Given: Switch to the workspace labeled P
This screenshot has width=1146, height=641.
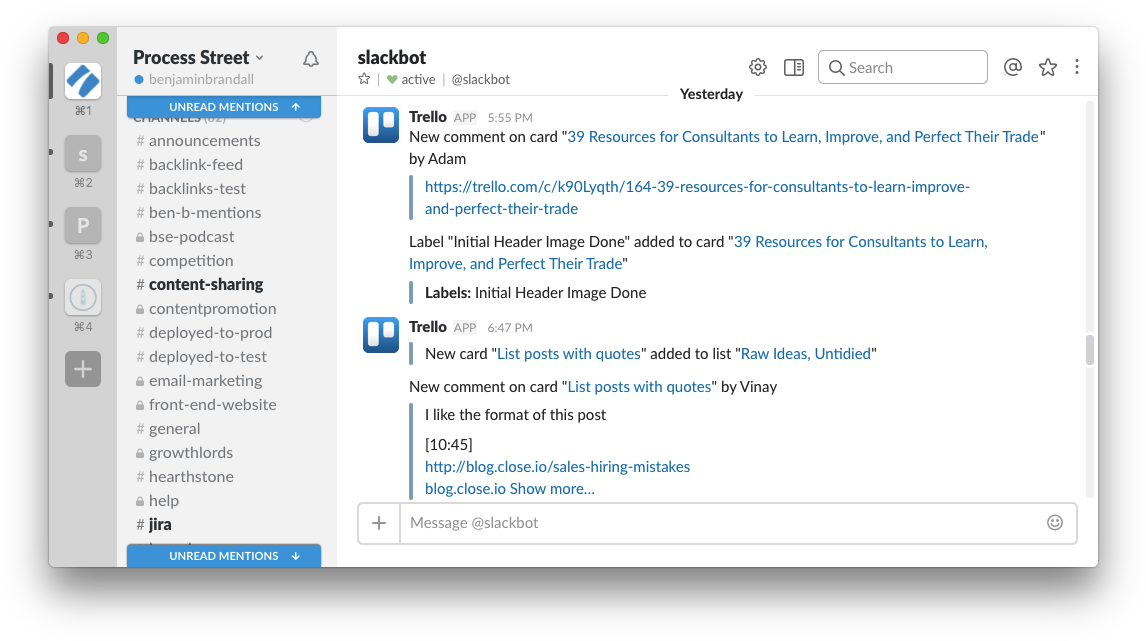Looking at the screenshot, I should pos(83,225).
